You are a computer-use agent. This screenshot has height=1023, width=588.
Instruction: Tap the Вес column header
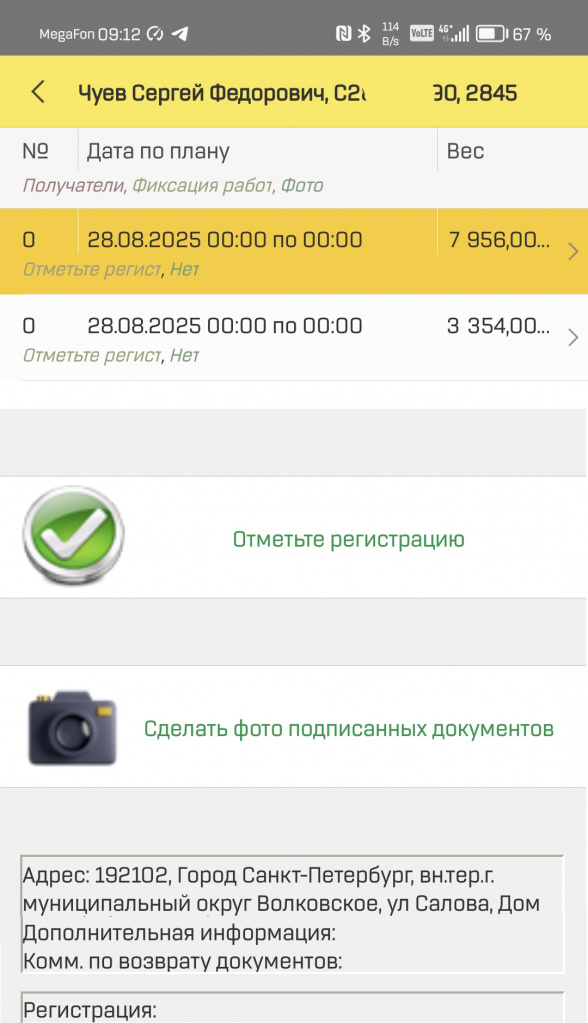click(x=465, y=151)
